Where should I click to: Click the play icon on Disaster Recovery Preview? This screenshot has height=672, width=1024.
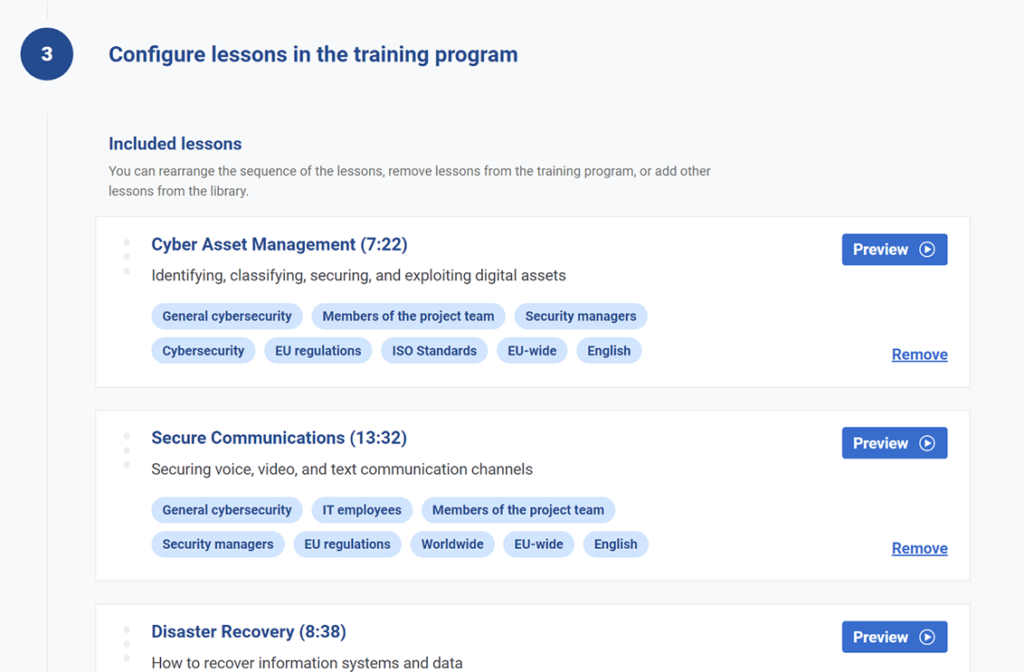(x=928, y=636)
